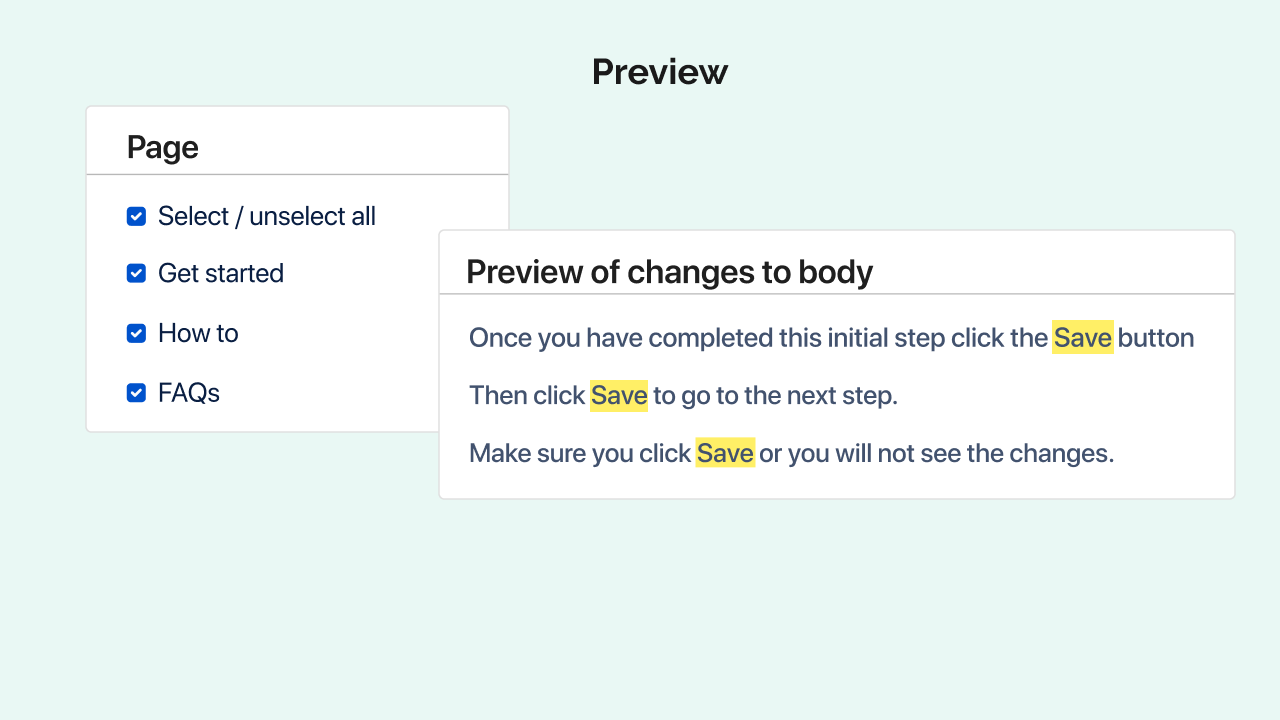Screen dimensions: 1280x720
Task: Click the Make sure you click sentence
Action: click(x=790, y=453)
